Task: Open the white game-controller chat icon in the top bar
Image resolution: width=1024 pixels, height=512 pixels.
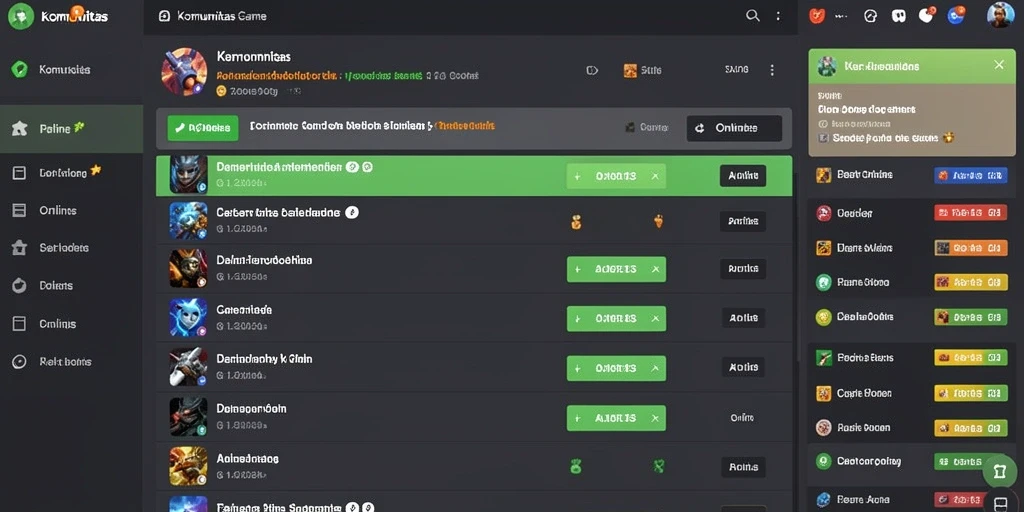Action: tap(901, 16)
